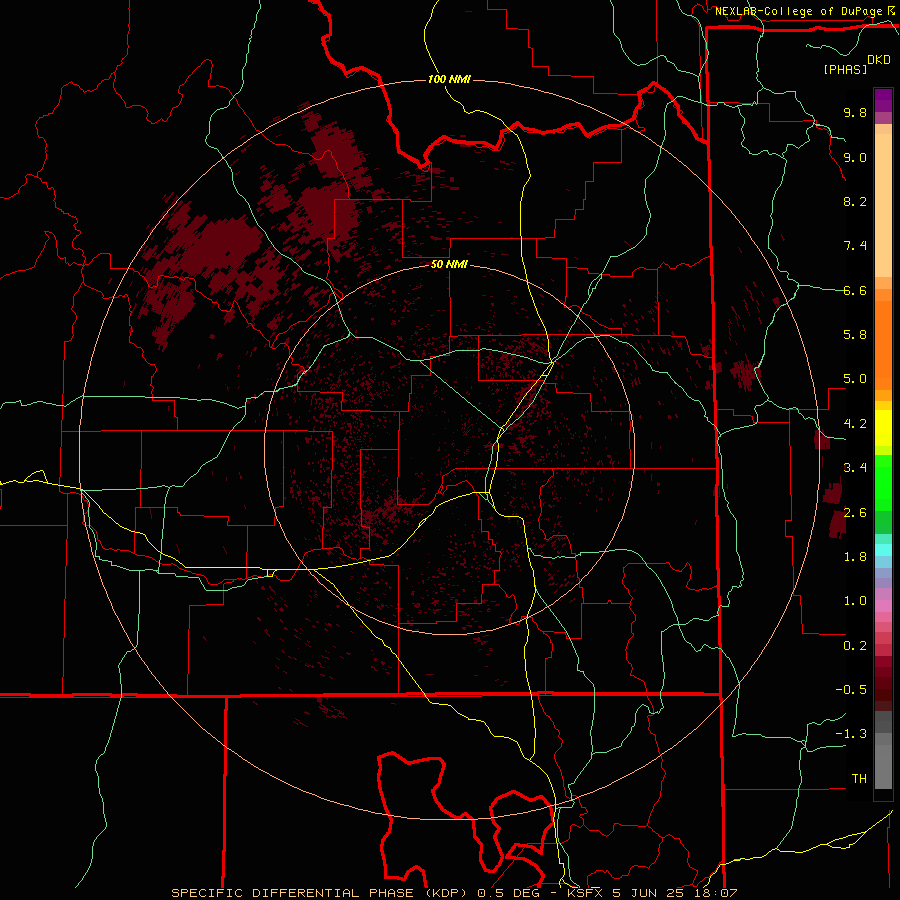Image resolution: width=900 pixels, height=900 pixels.
Task: Click the TH threshold legend label
Action: pos(859,779)
